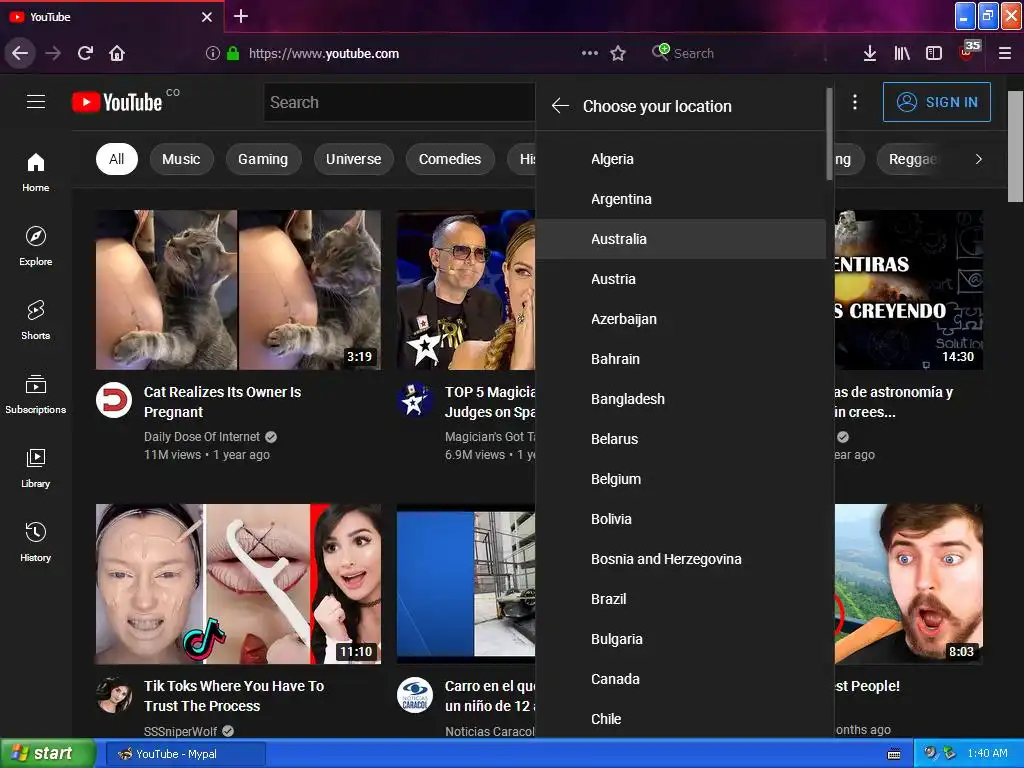The image size is (1024, 768).
Task: Choose Bosnia and Herzegovina as location
Action: click(680, 559)
